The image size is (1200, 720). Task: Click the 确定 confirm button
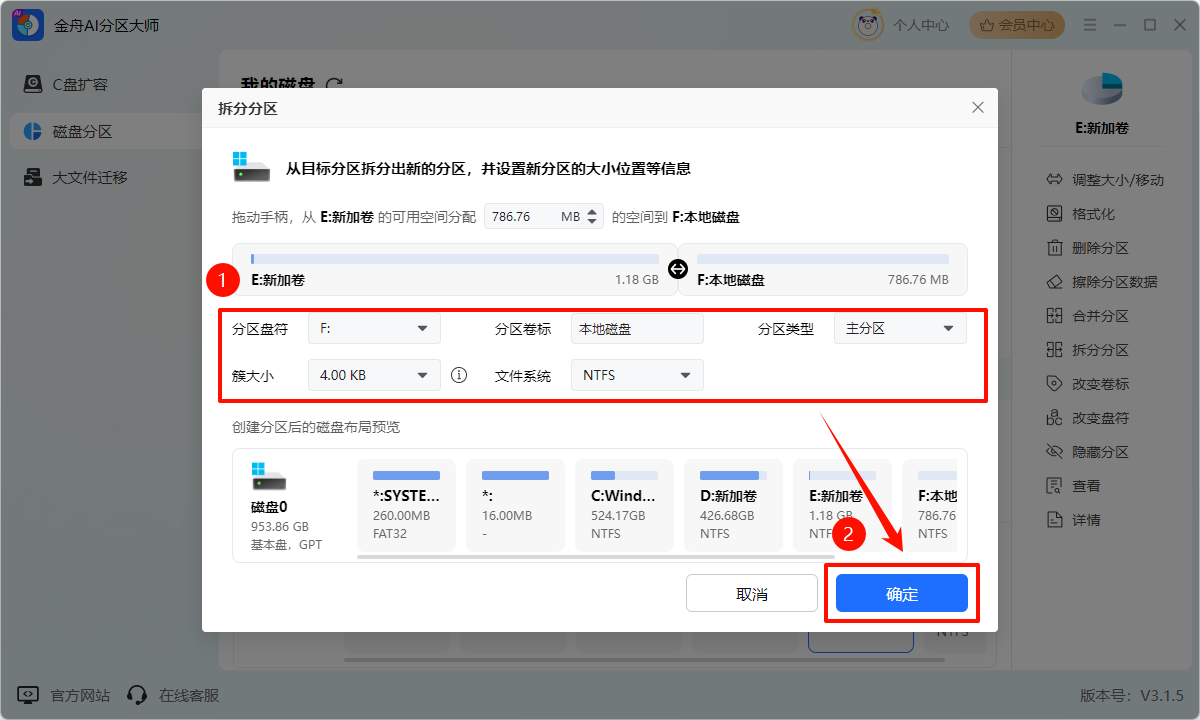(901, 594)
